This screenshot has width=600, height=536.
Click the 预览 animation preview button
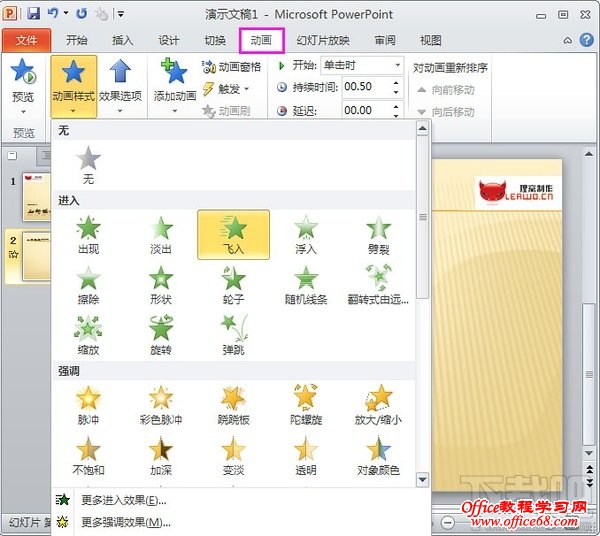23,86
